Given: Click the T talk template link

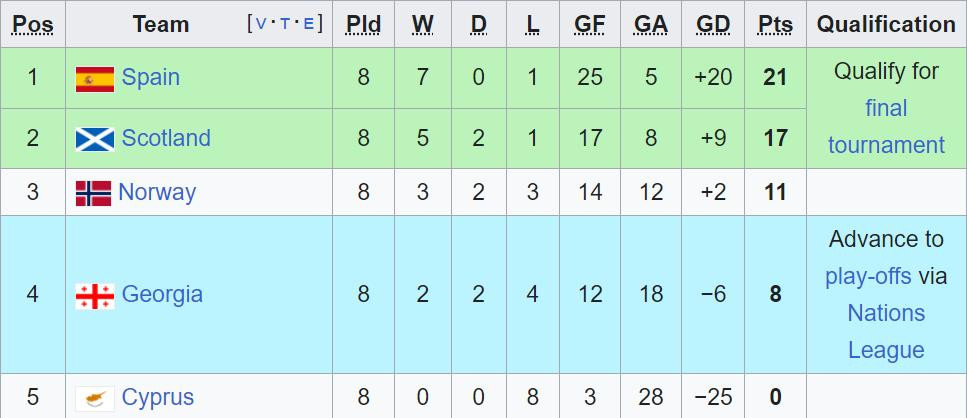Looking at the screenshot, I should [285, 24].
